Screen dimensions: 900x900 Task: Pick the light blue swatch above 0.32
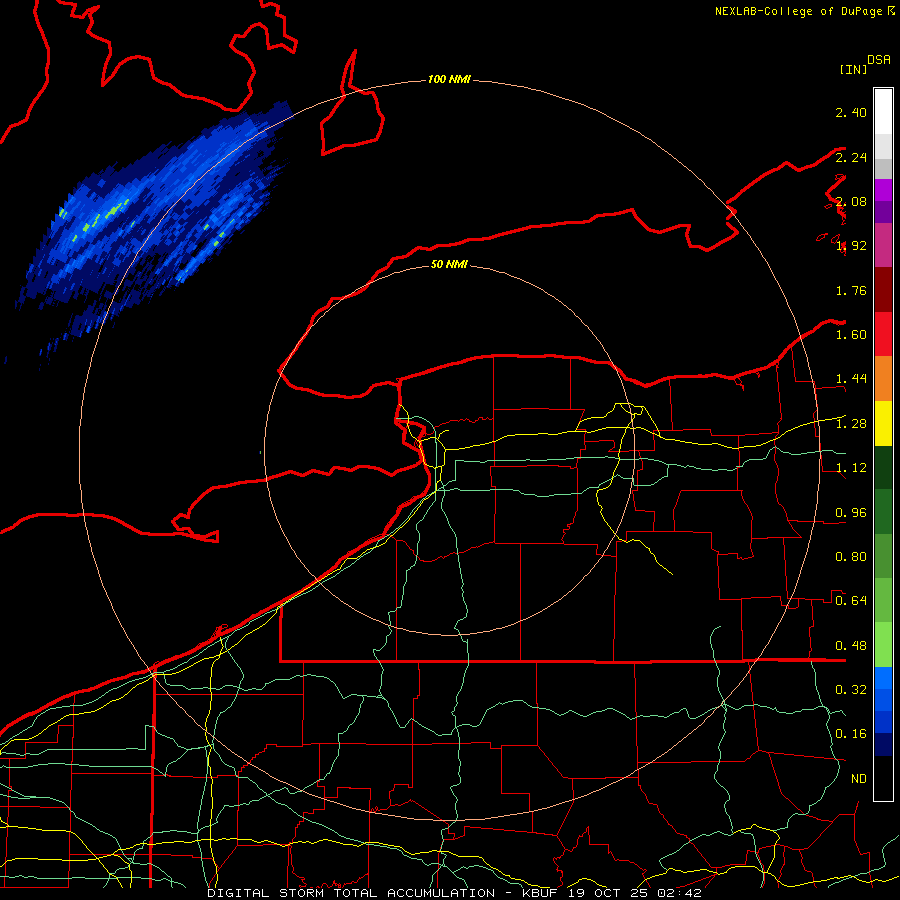(883, 678)
